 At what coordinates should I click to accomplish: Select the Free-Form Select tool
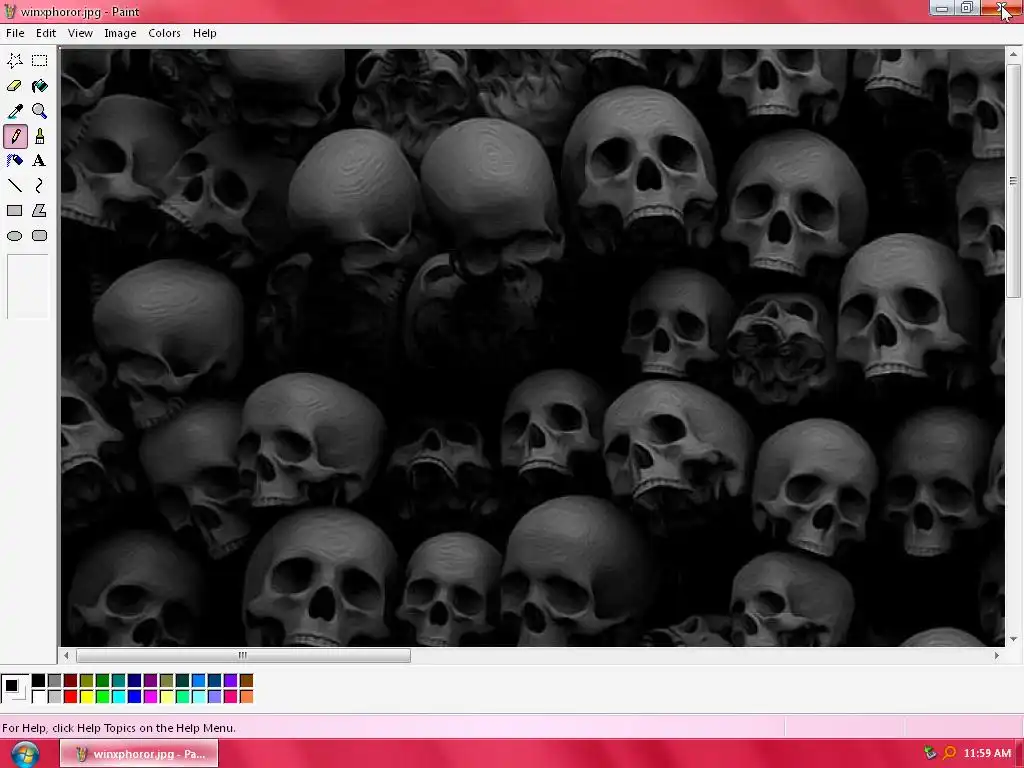tap(14, 61)
